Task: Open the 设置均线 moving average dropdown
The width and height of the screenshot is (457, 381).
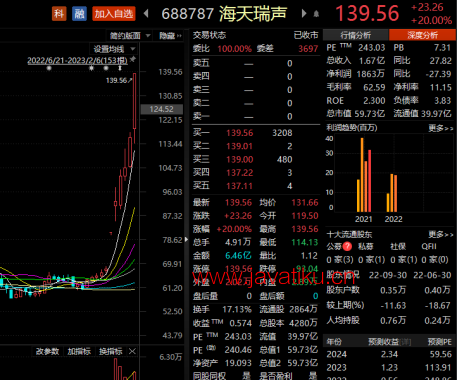Action: coord(113,49)
